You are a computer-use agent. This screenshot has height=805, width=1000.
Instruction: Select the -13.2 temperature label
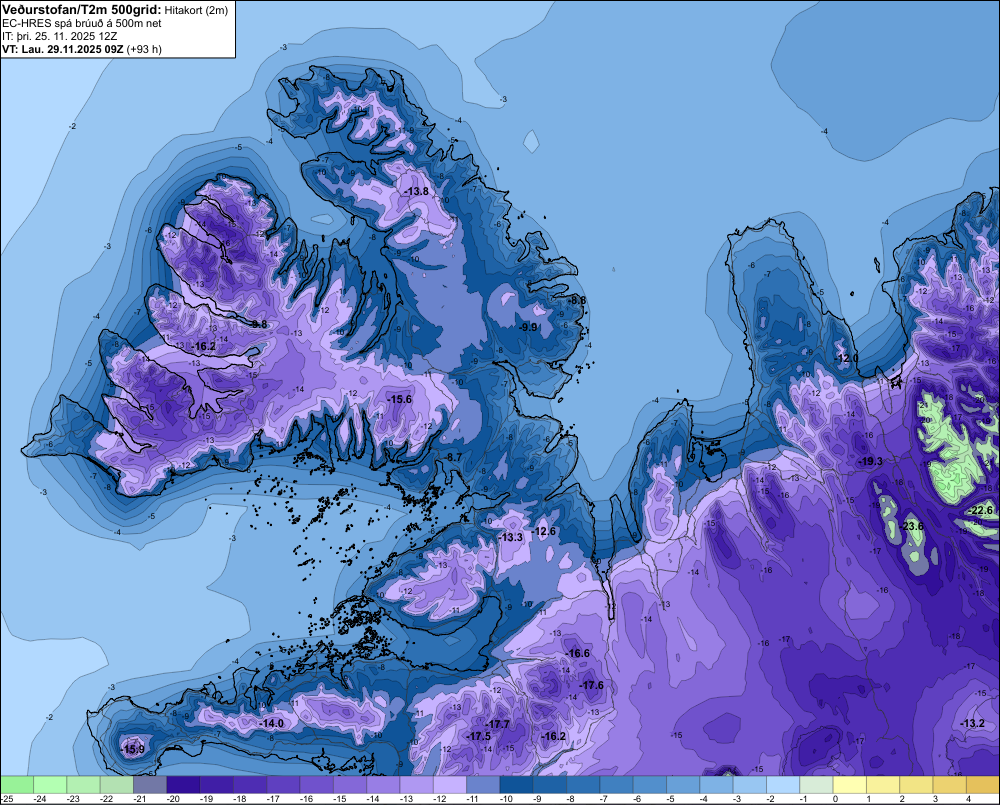pos(972,723)
